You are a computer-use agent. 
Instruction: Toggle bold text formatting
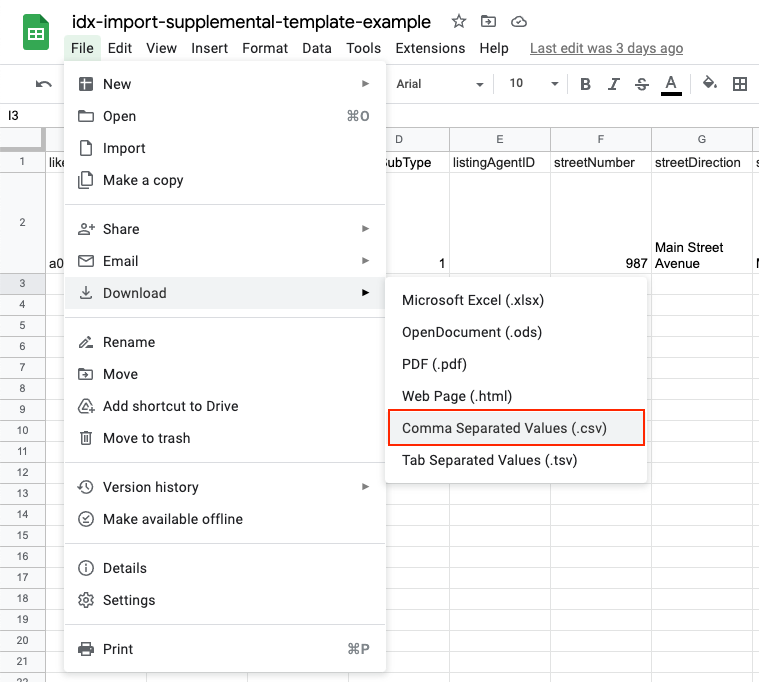click(586, 84)
